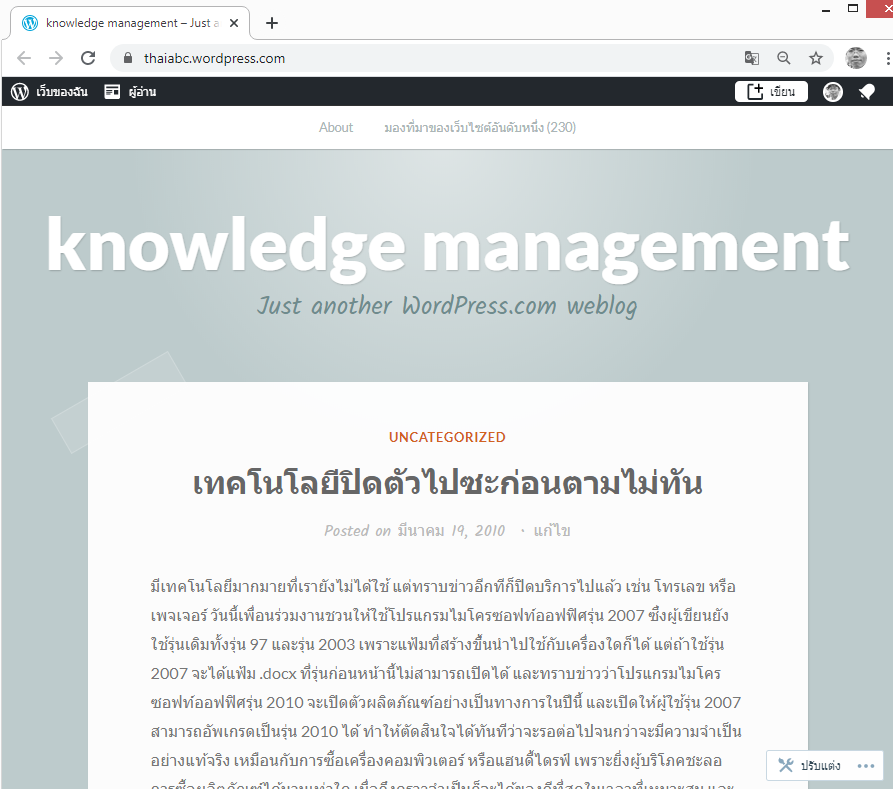Viewport: 893px width, 789px height.
Task: Open the WordPress 'เว็บของฉัน' (My Site) menu
Action: pos(49,92)
